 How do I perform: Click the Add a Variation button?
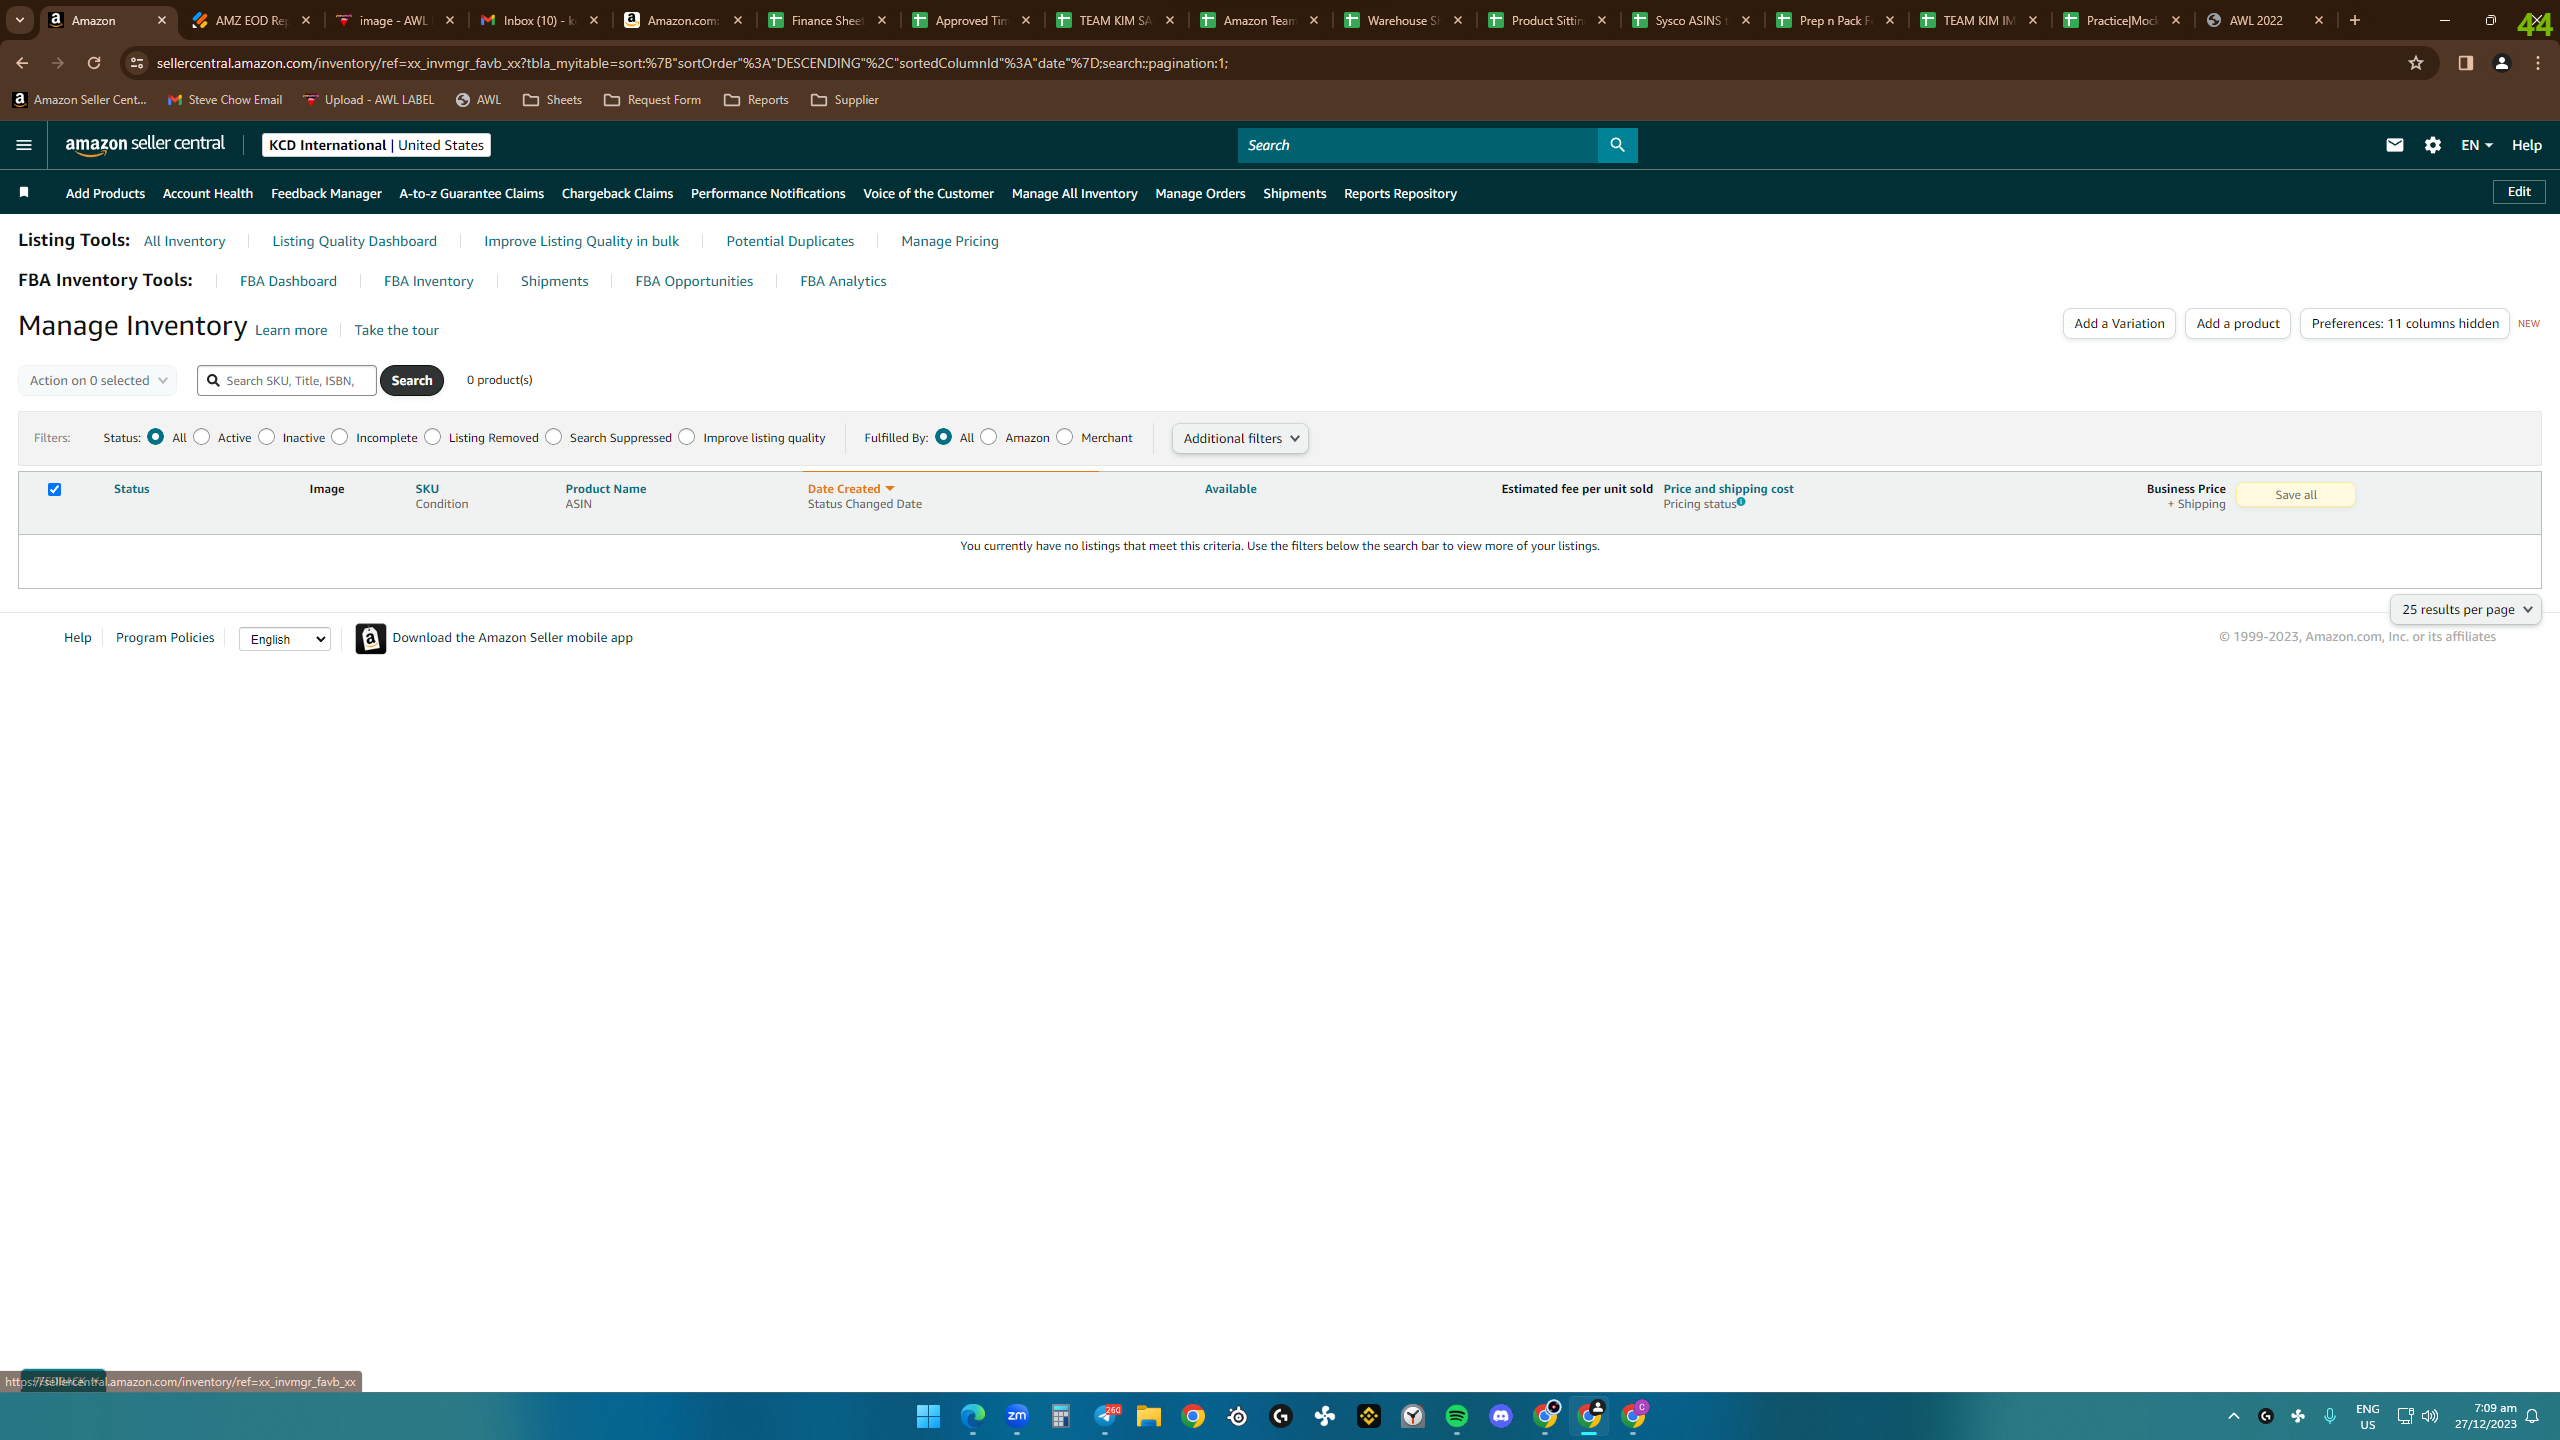pyautogui.click(x=2119, y=323)
